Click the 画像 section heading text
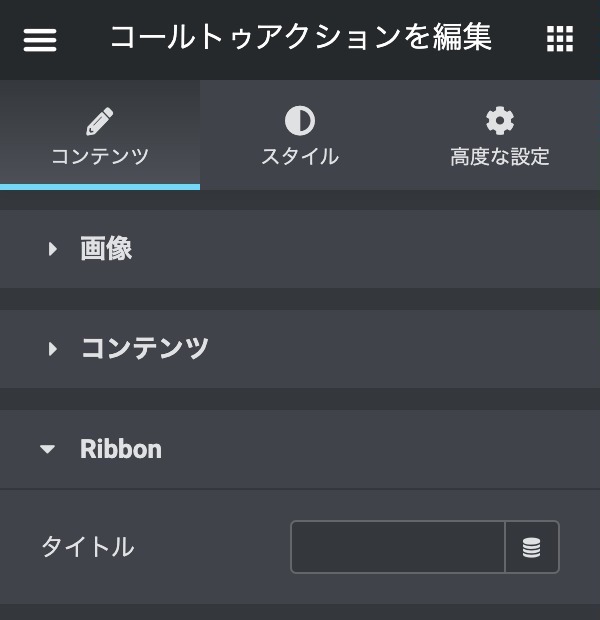 106,249
